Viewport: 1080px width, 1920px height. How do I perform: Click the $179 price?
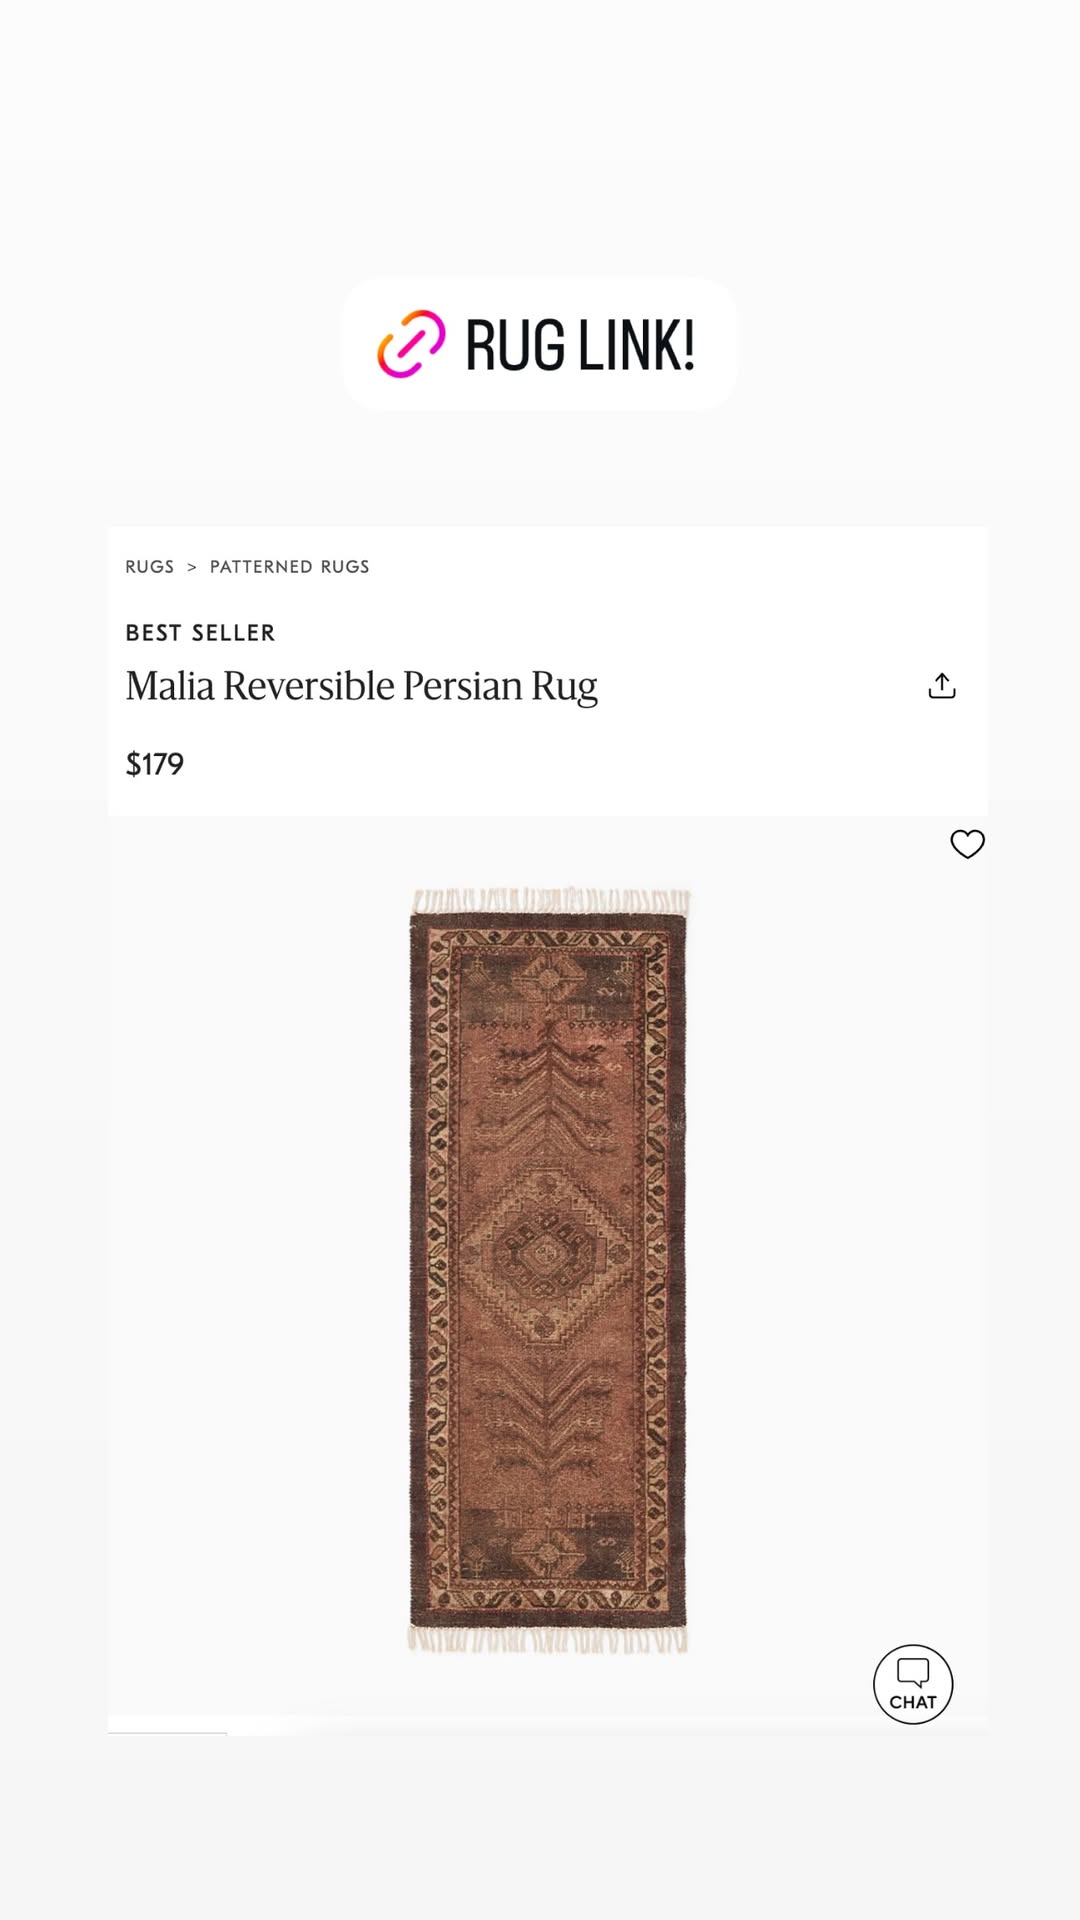click(x=155, y=764)
